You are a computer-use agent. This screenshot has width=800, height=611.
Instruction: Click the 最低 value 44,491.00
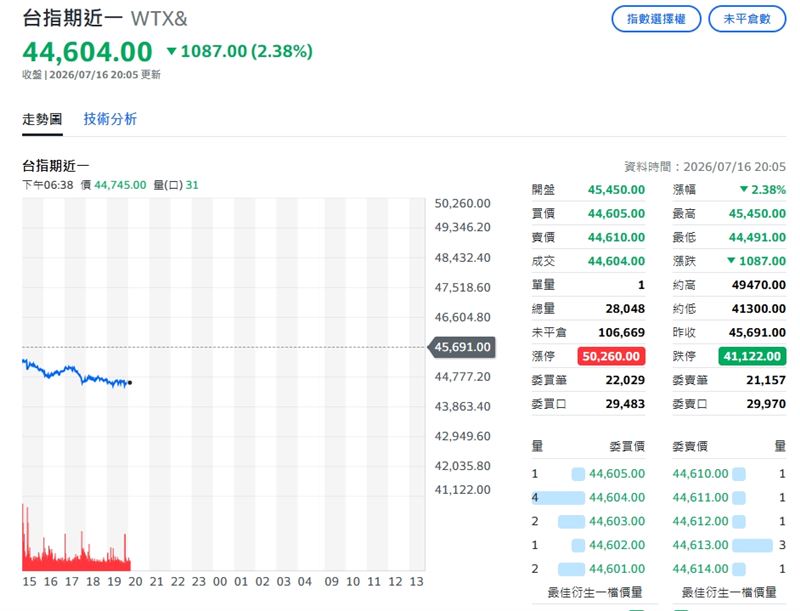click(x=757, y=237)
